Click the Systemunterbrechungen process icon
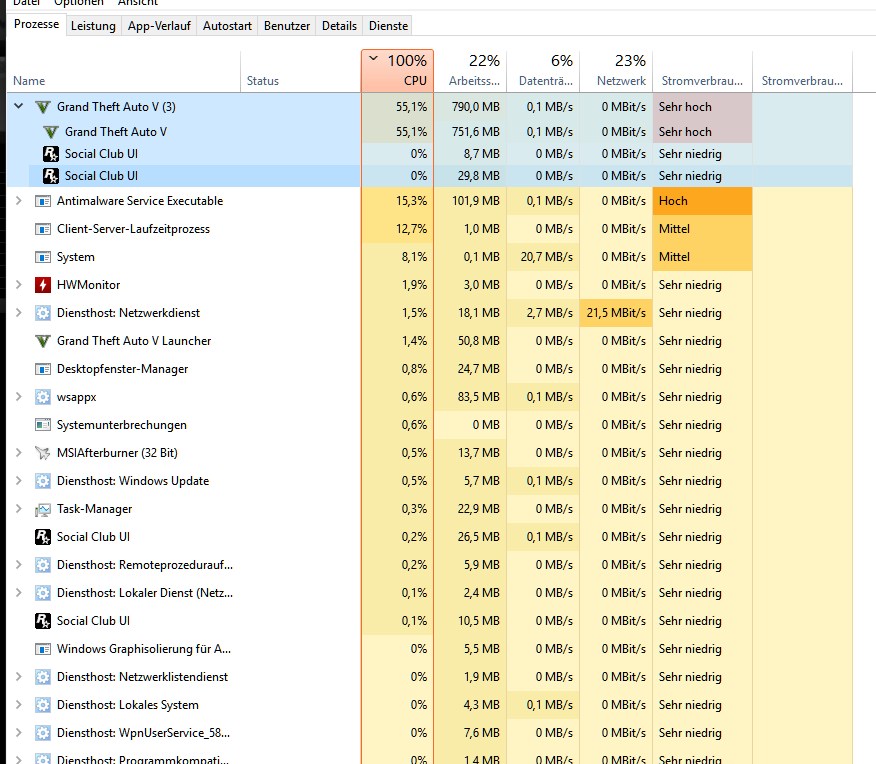 coord(43,425)
